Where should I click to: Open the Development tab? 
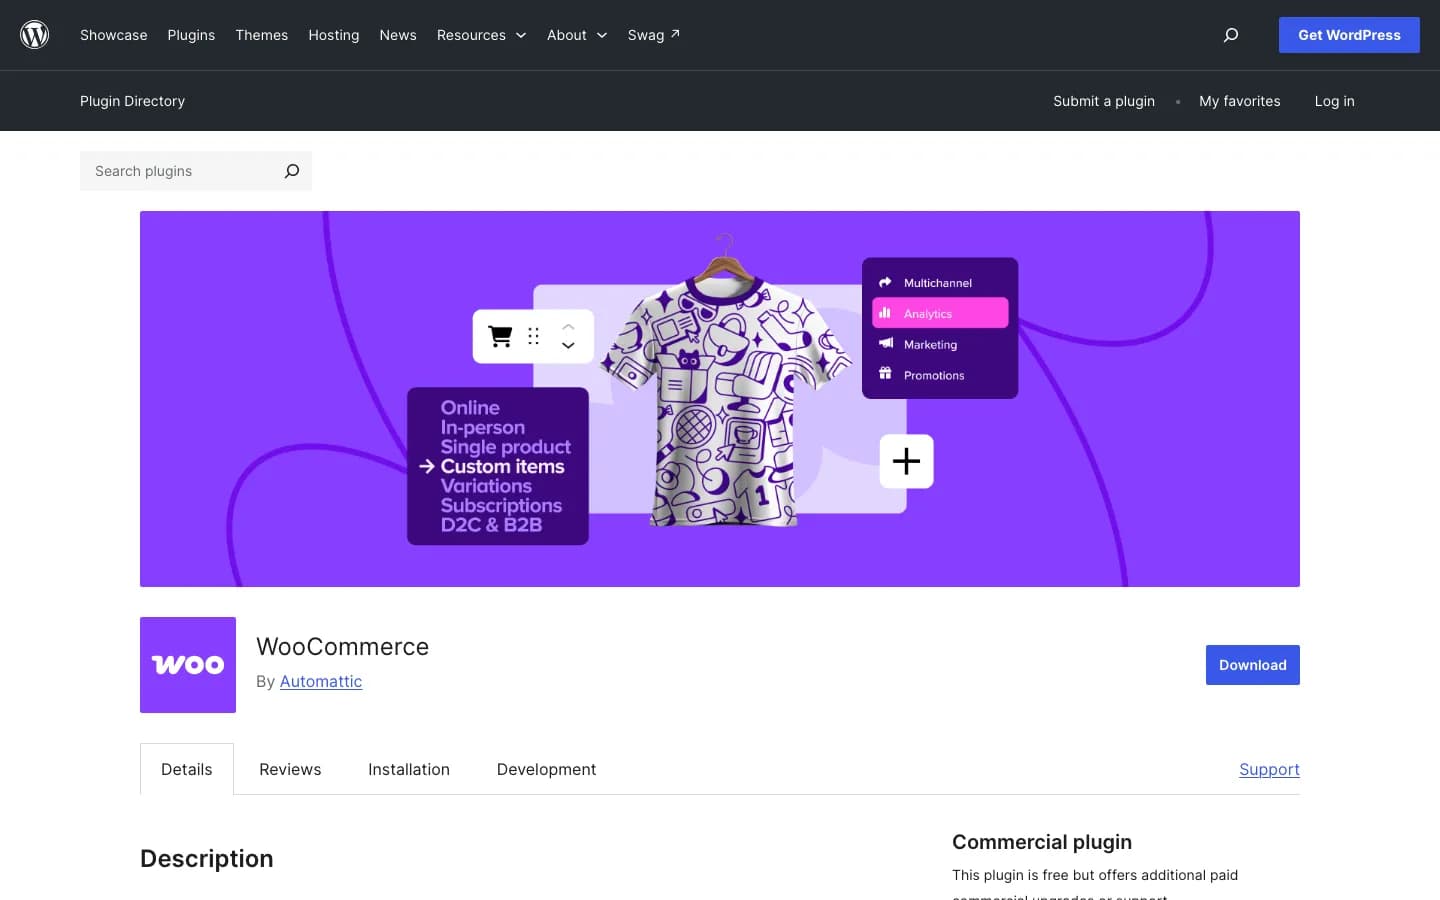pos(546,769)
